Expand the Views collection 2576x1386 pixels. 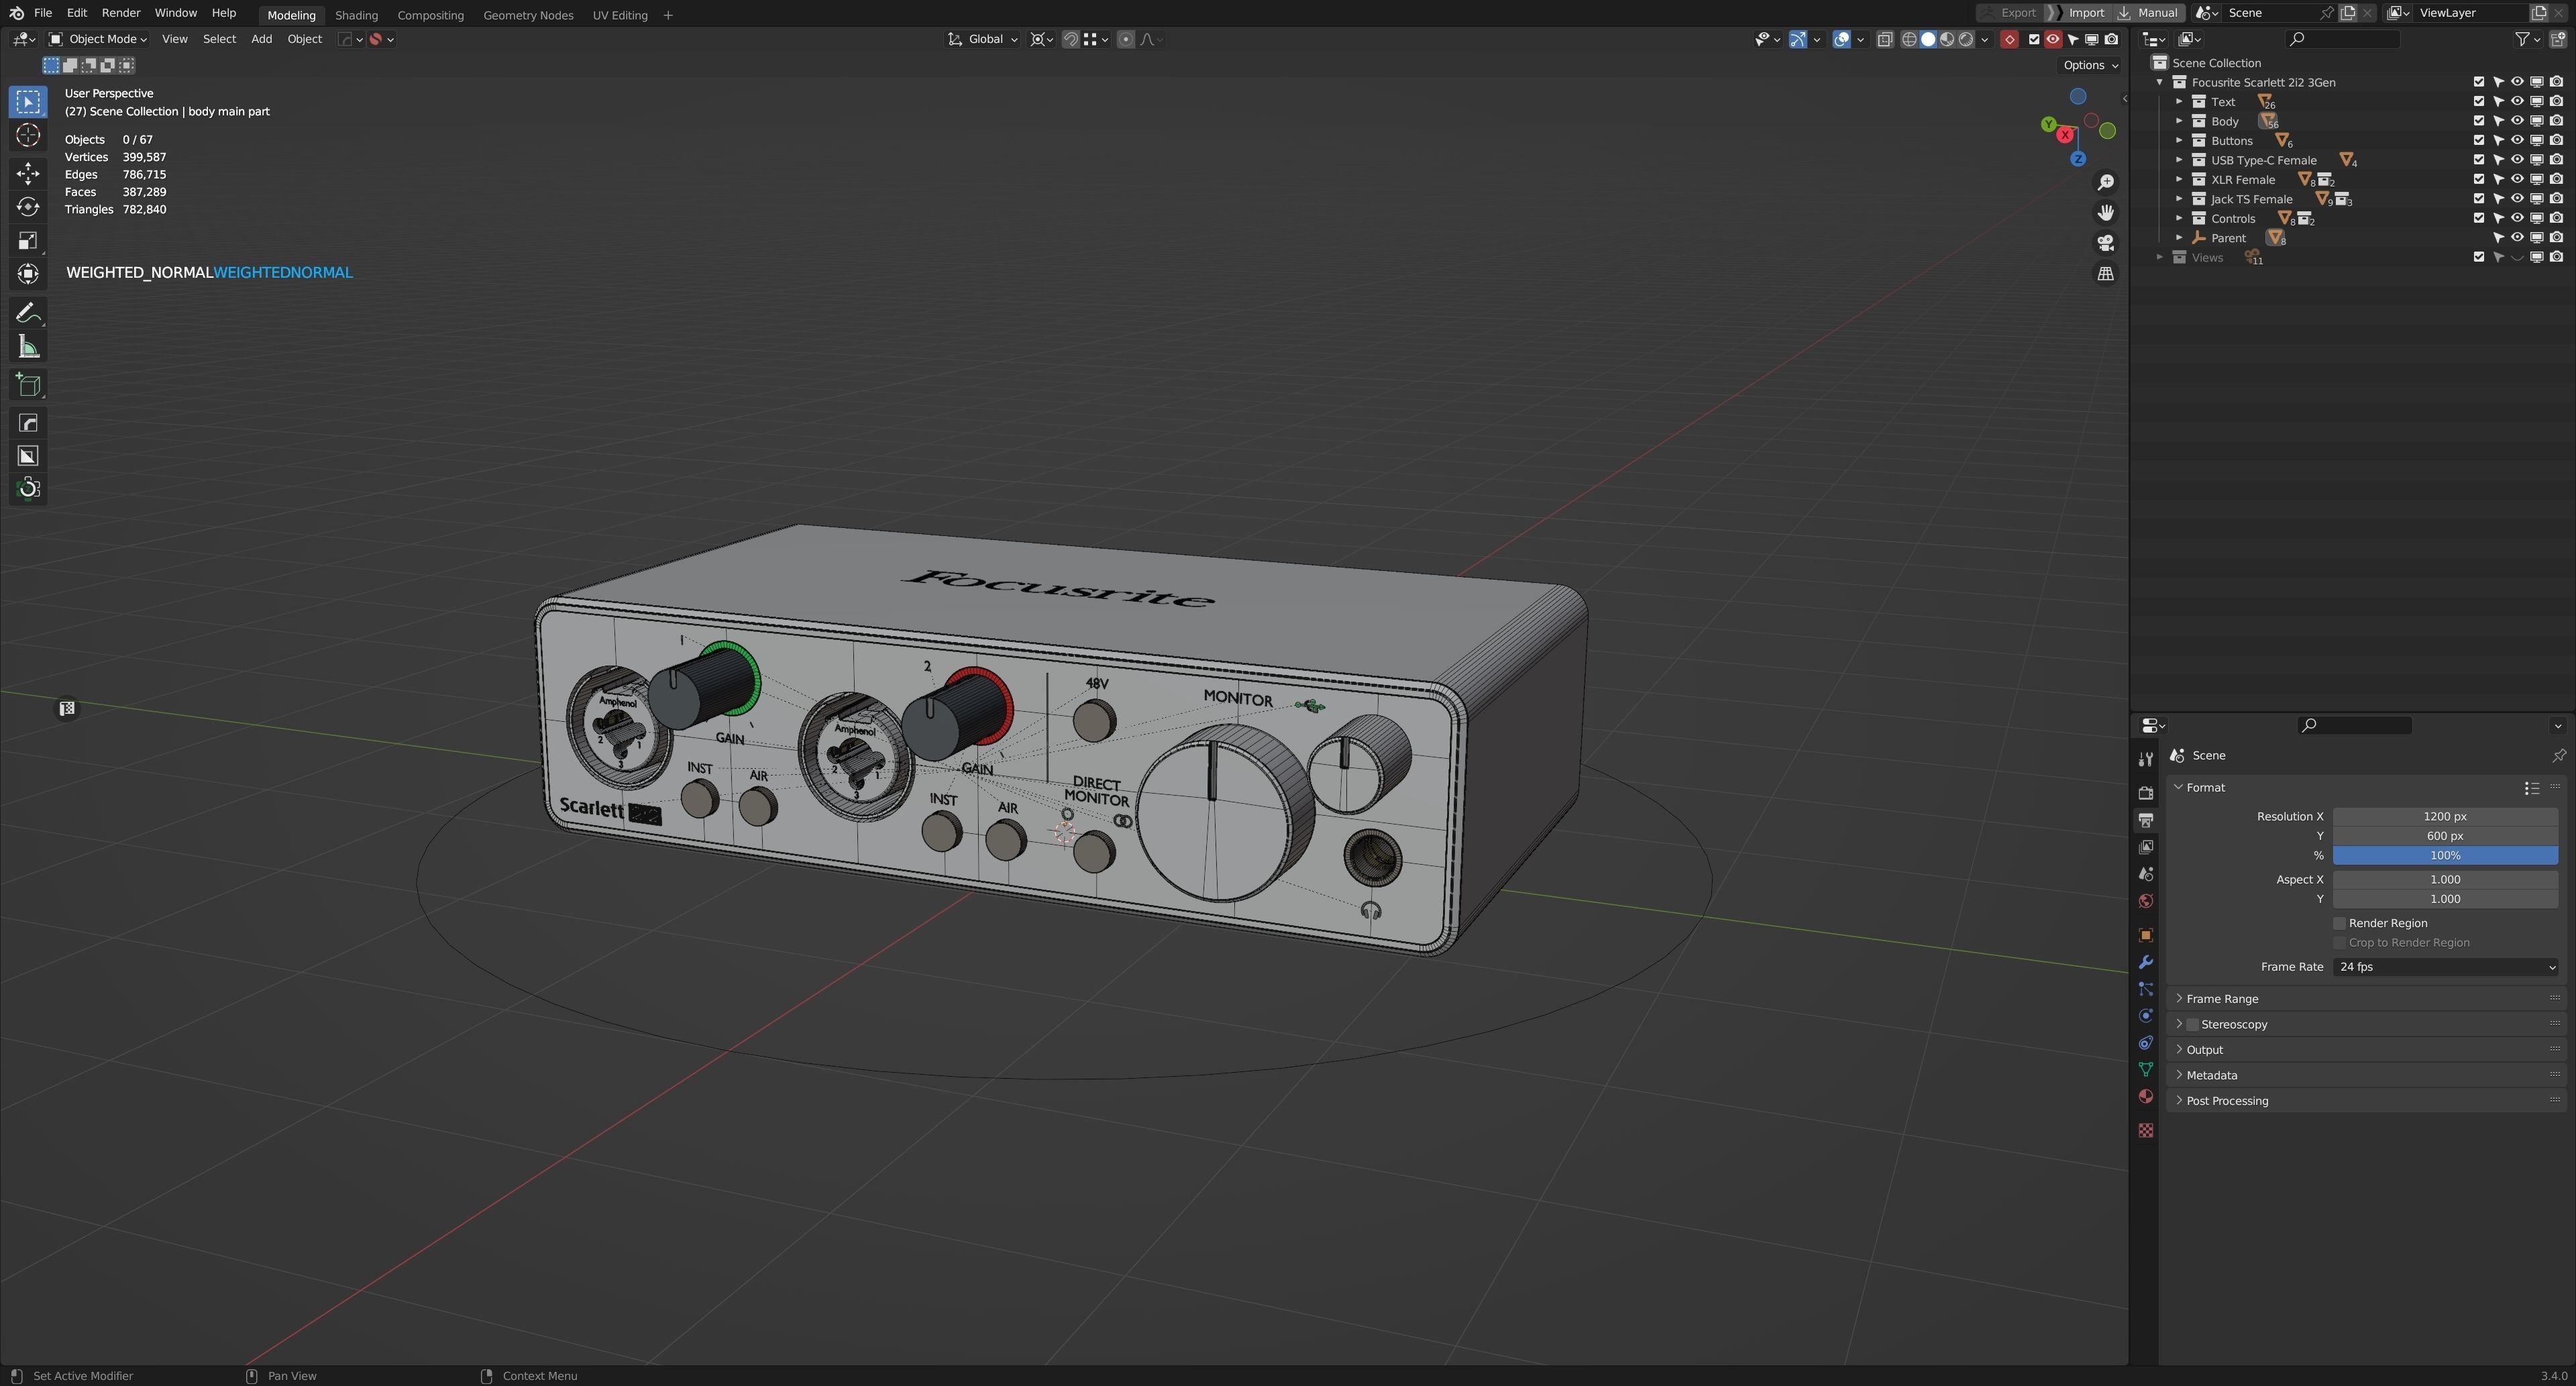pyautogui.click(x=2160, y=257)
